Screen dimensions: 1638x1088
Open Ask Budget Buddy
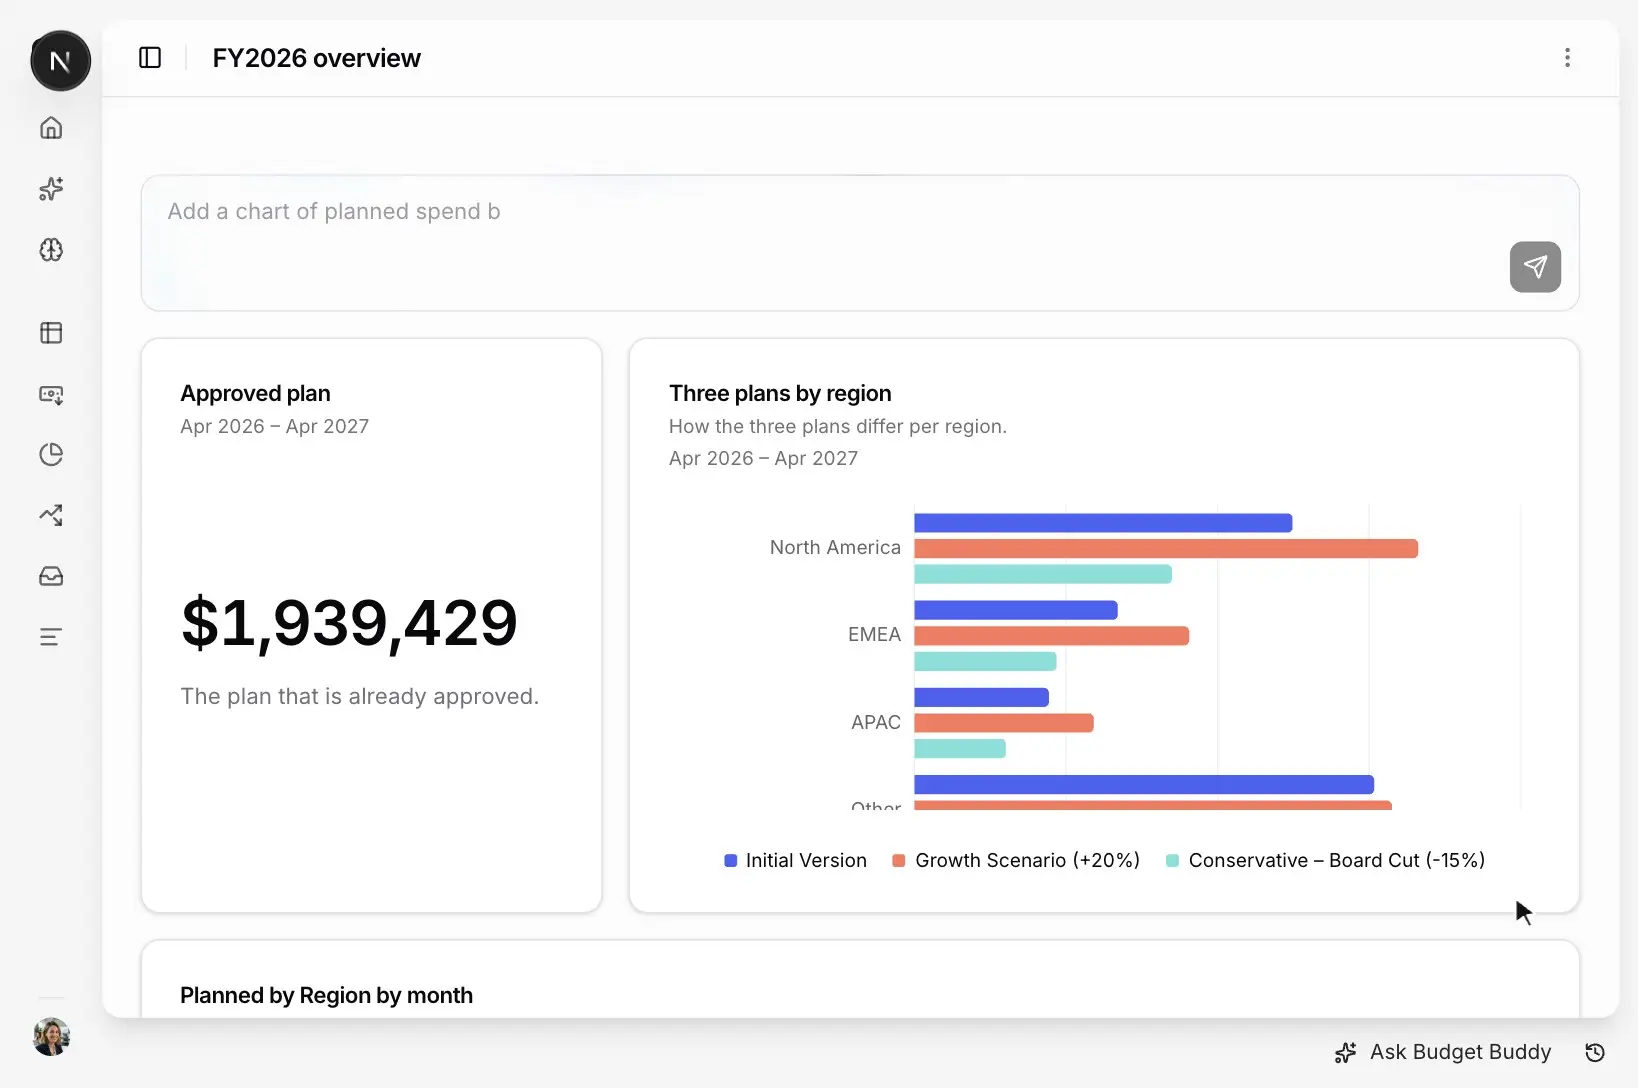[x=1443, y=1052]
